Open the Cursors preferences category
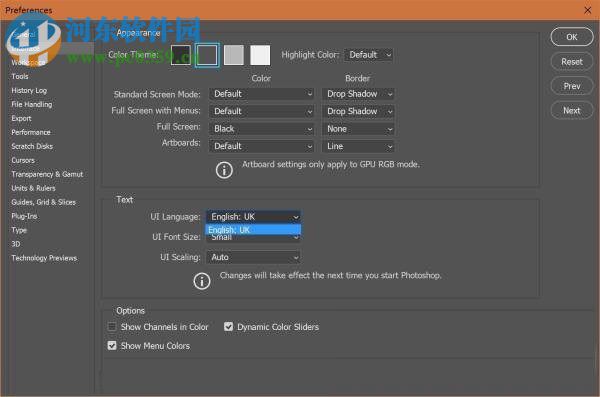This screenshot has height=397, width=600. point(23,160)
